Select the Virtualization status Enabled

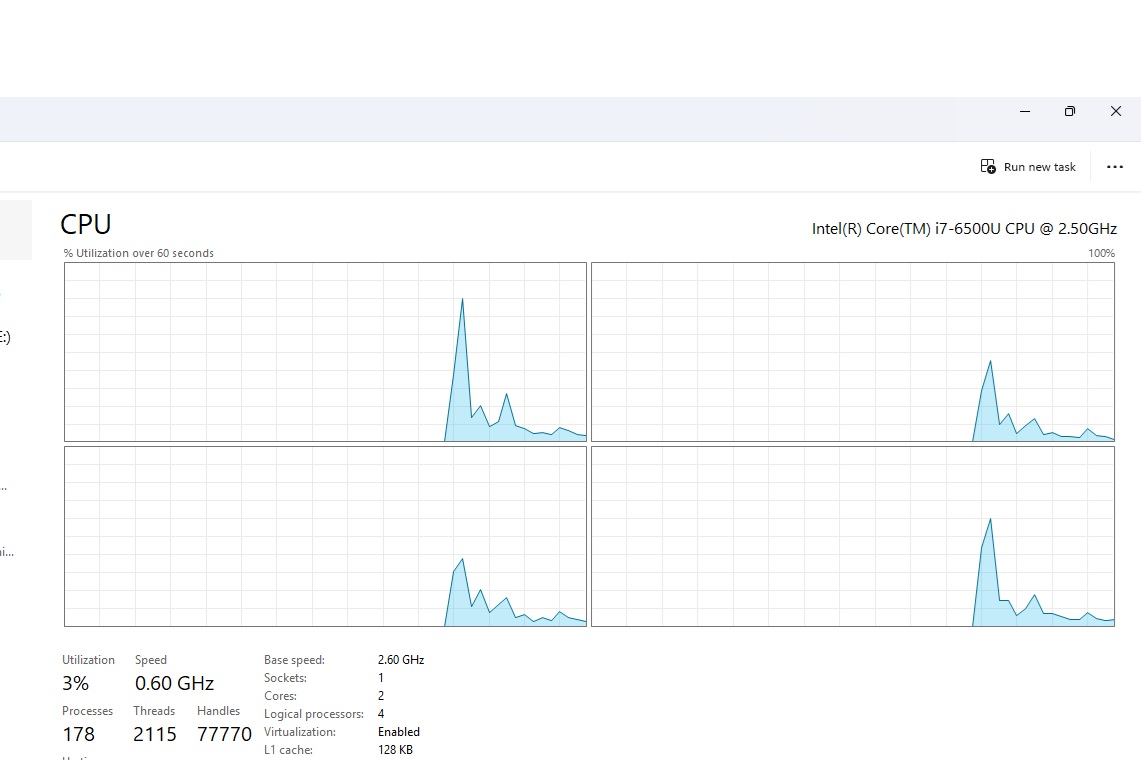tap(399, 732)
